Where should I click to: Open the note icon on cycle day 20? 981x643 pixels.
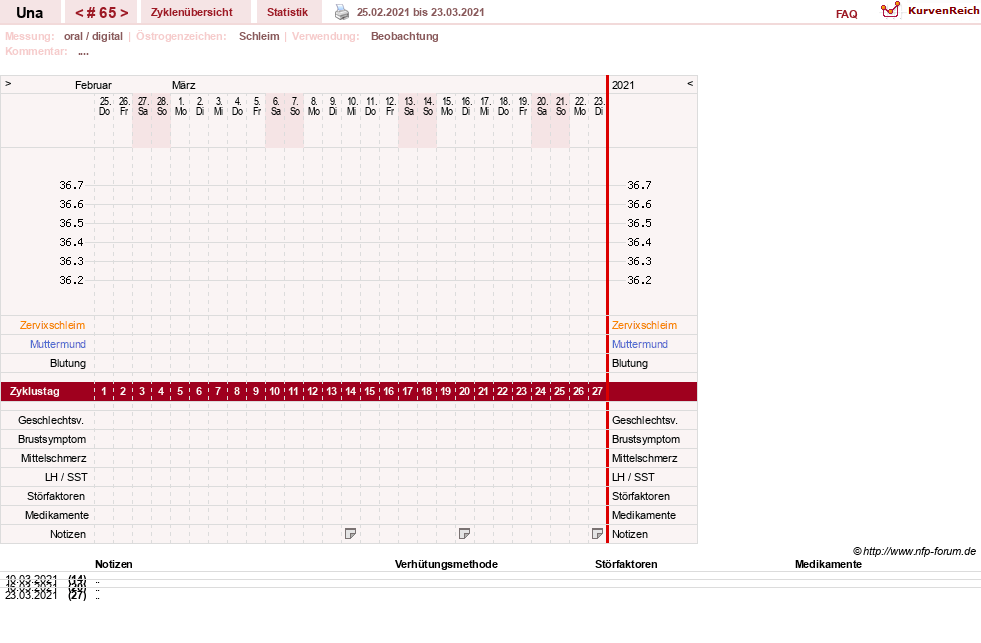tap(464, 534)
